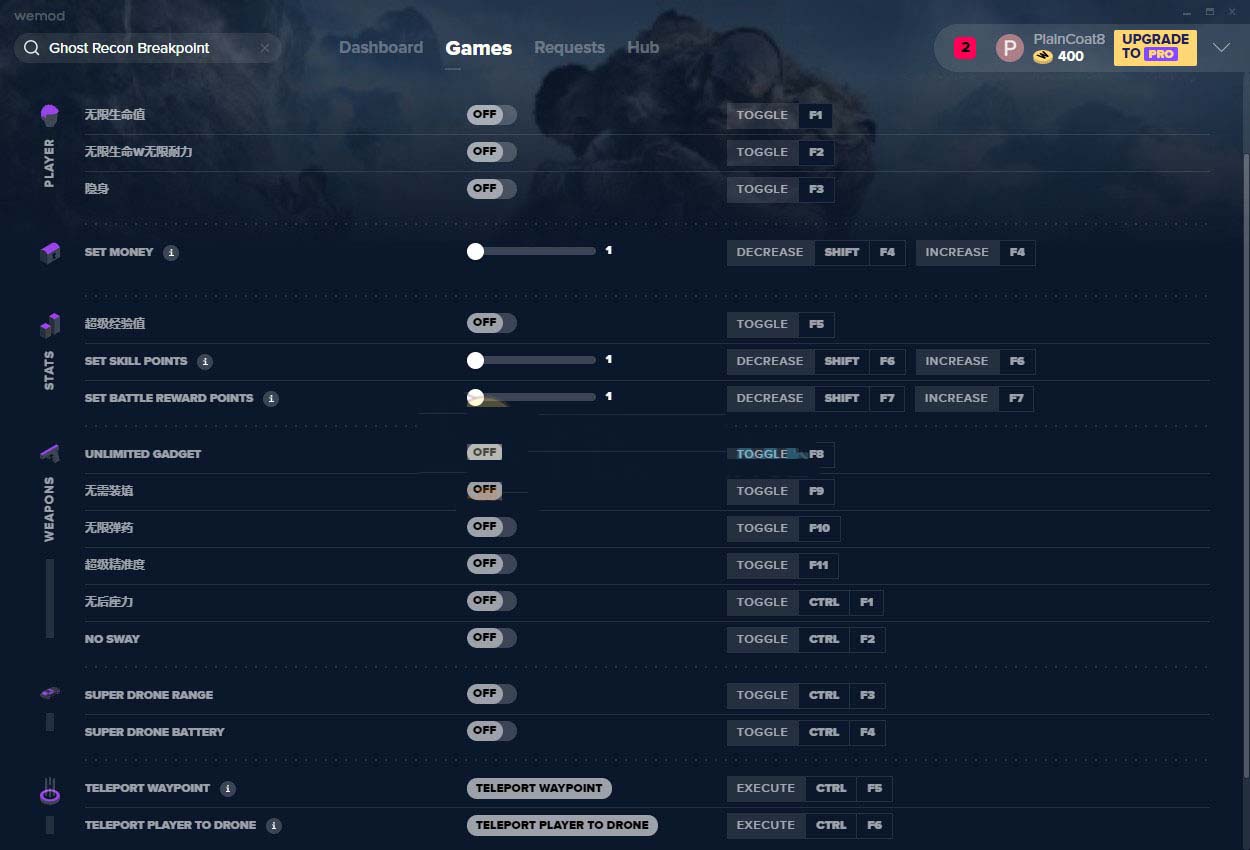Click Teleport Player to Drone action button

562,825
